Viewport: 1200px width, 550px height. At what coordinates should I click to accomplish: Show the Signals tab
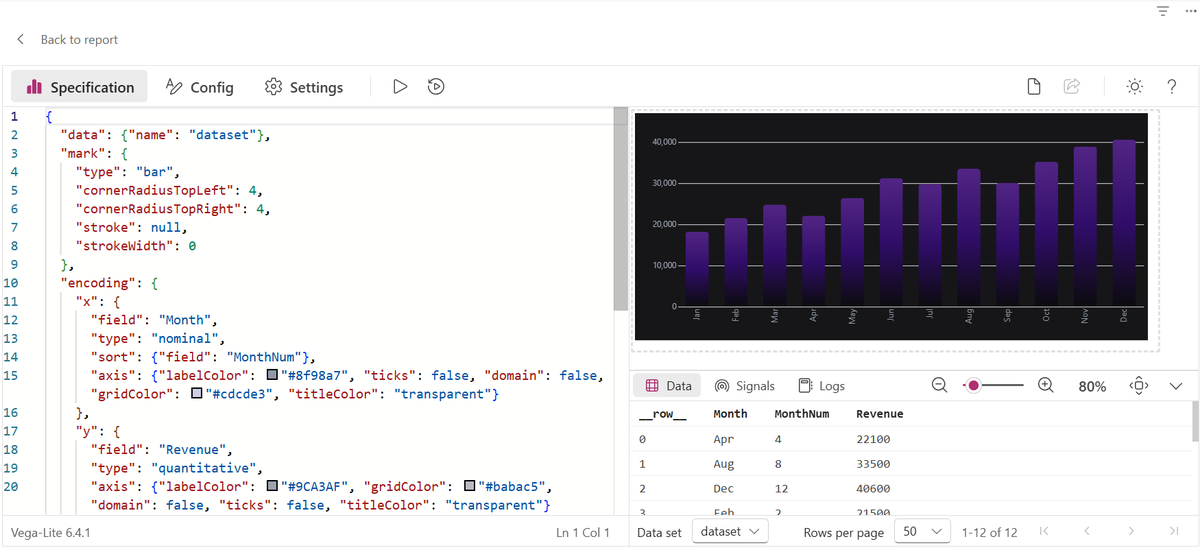pyautogui.click(x=745, y=386)
